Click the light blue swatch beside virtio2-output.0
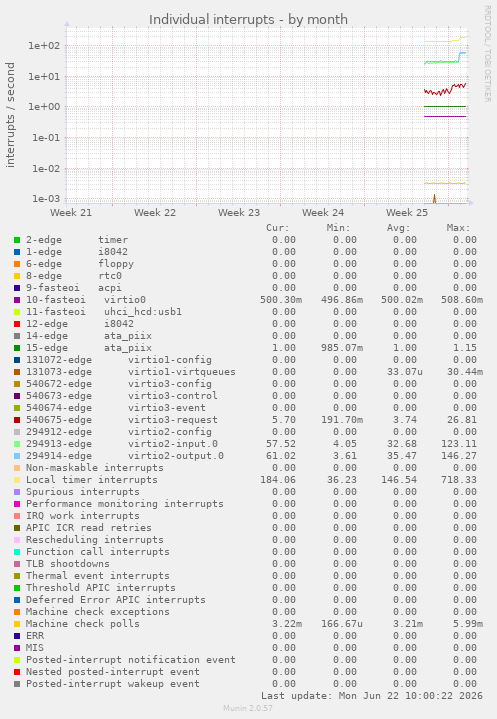This screenshot has height=719, width=497. pos(17,456)
